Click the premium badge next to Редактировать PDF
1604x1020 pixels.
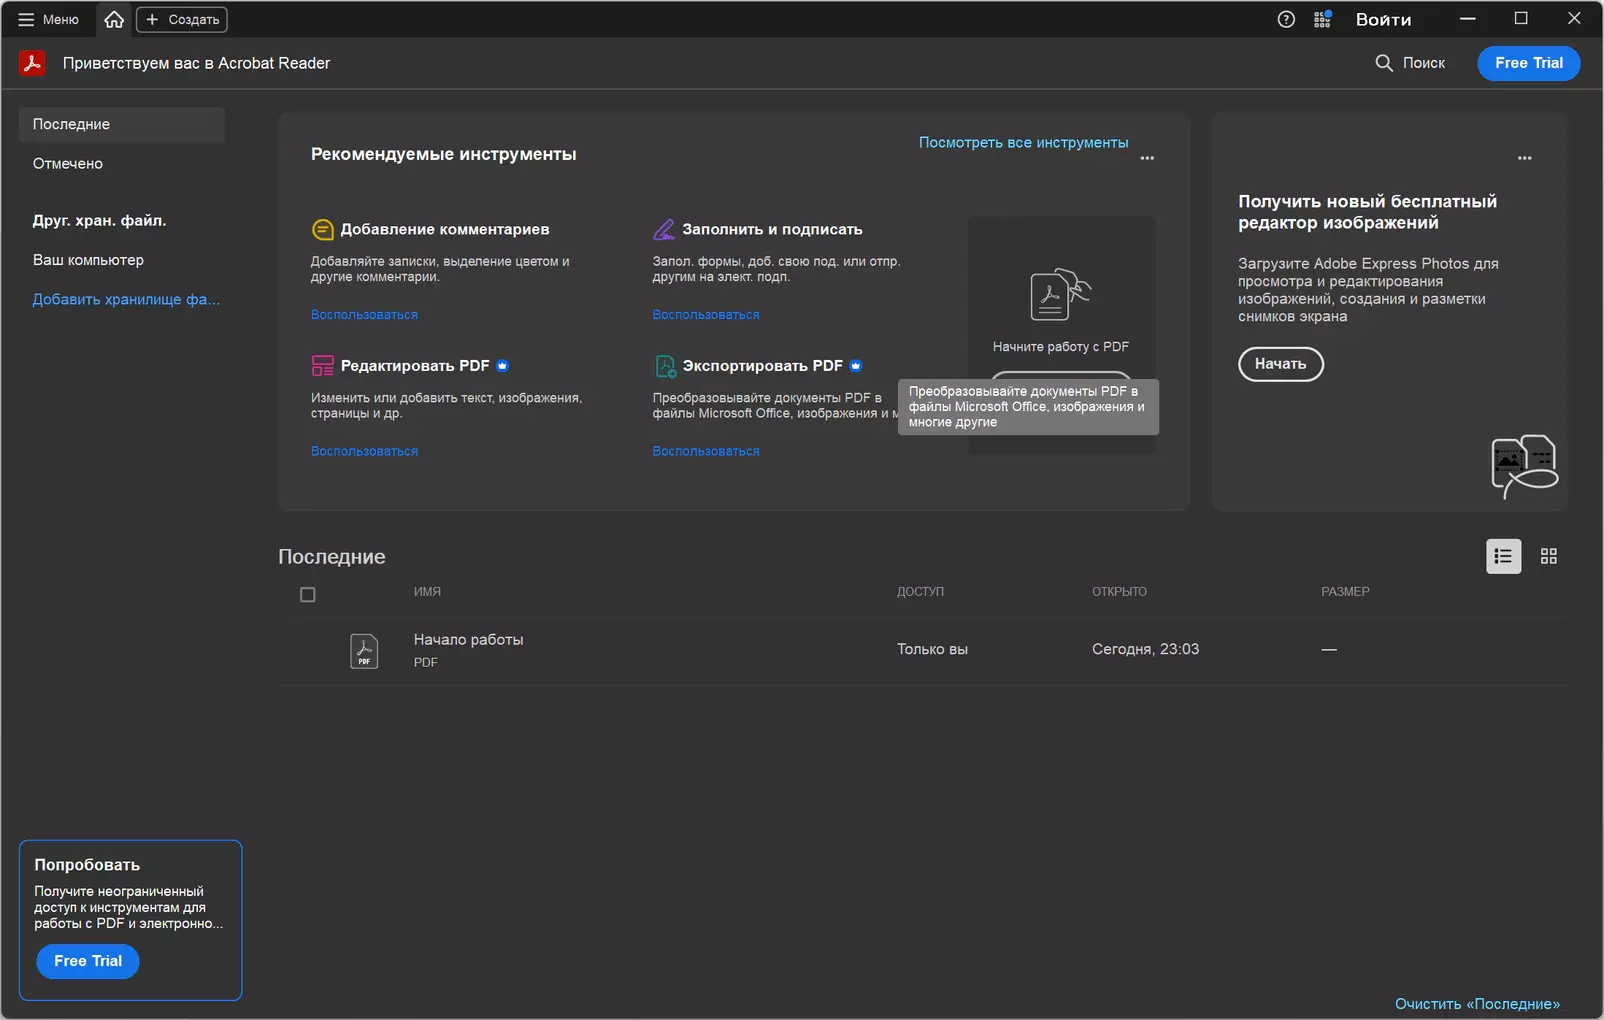click(502, 366)
